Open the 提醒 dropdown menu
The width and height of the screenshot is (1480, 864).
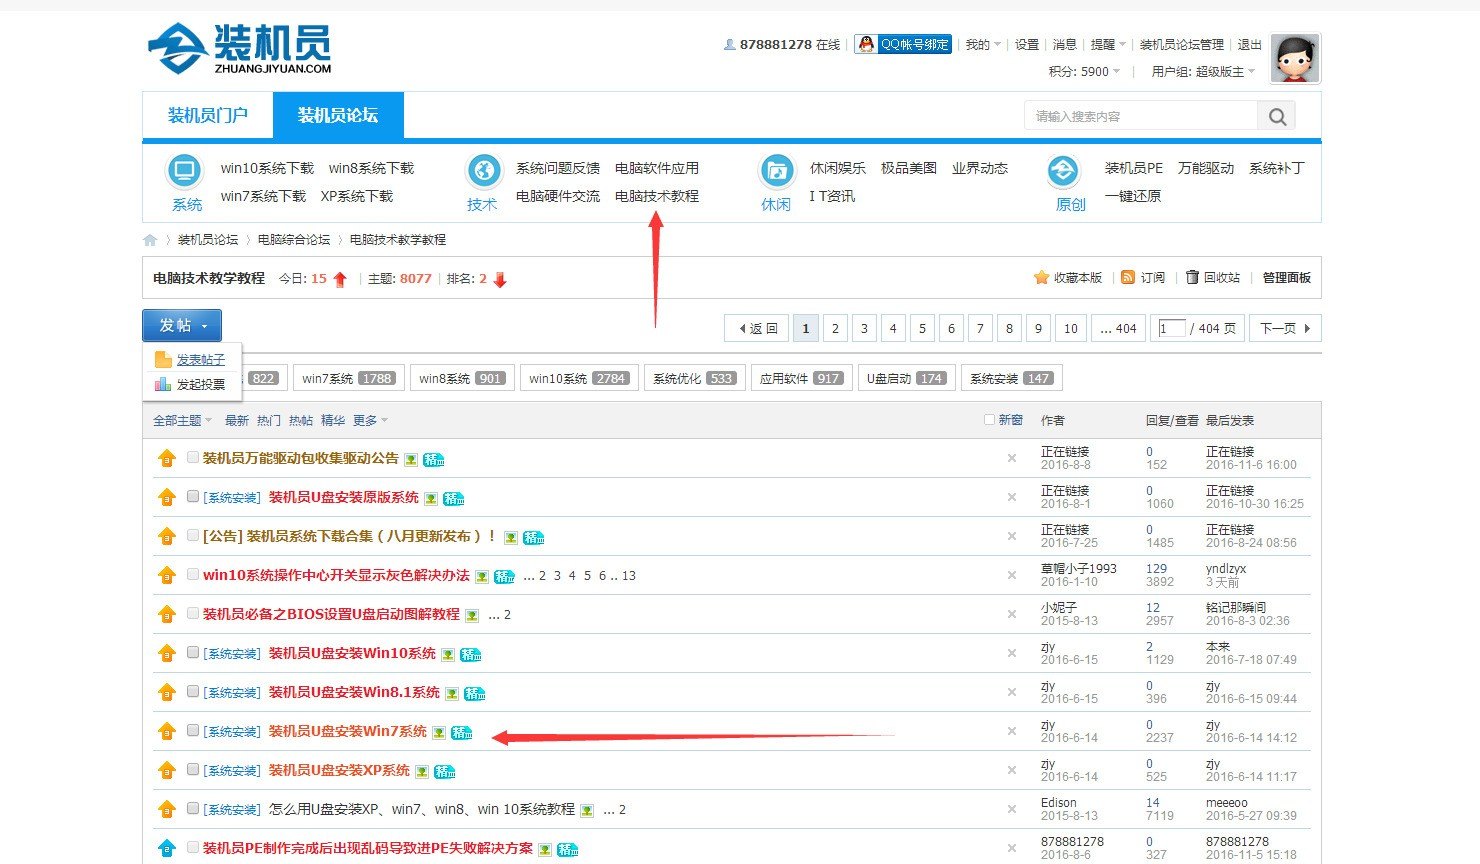coord(1108,45)
